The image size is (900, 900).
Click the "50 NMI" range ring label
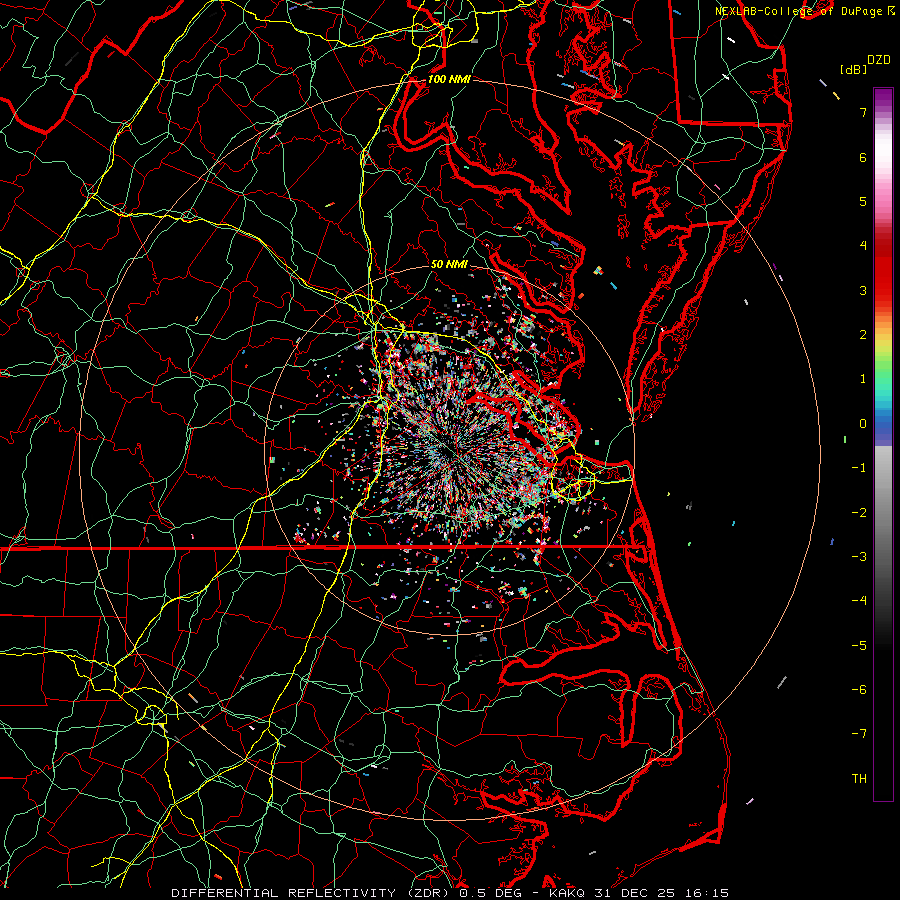coord(449,264)
